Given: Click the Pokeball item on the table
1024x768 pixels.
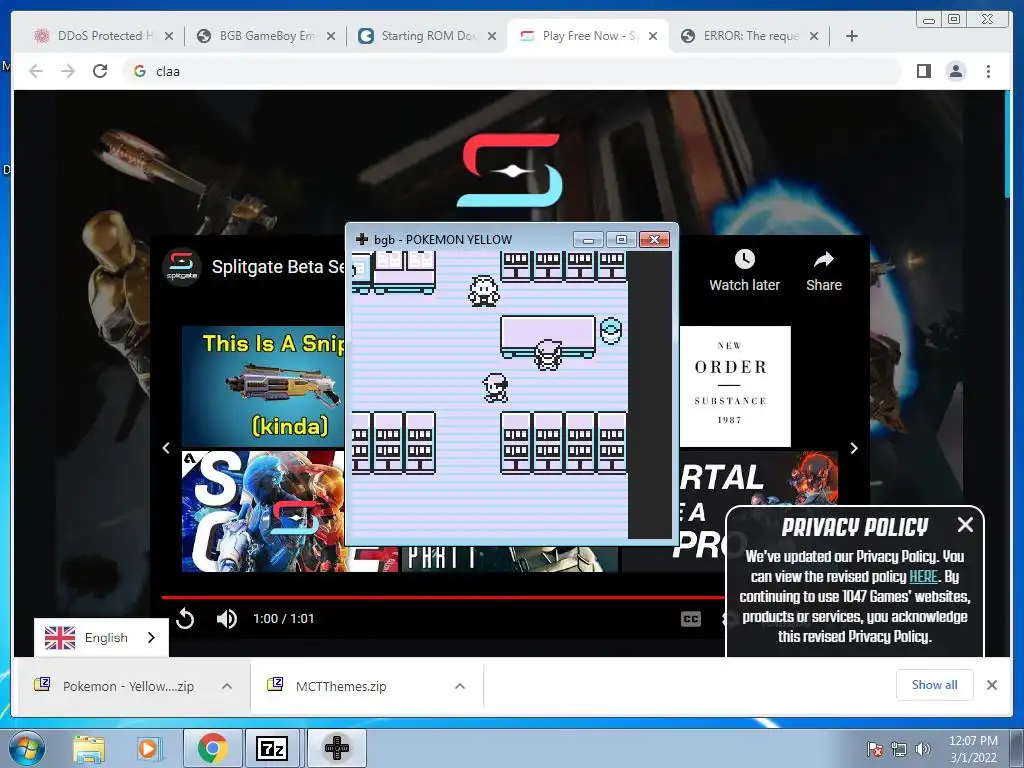Looking at the screenshot, I should [611, 330].
